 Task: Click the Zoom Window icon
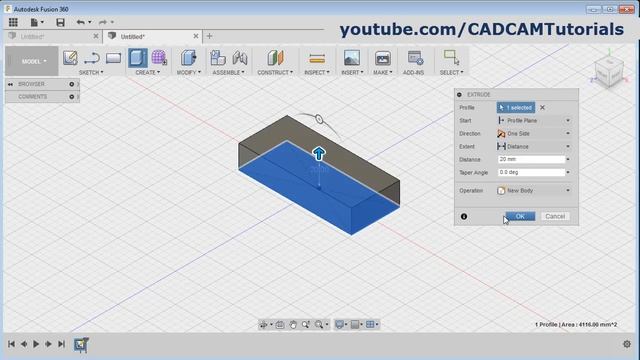click(x=306, y=324)
